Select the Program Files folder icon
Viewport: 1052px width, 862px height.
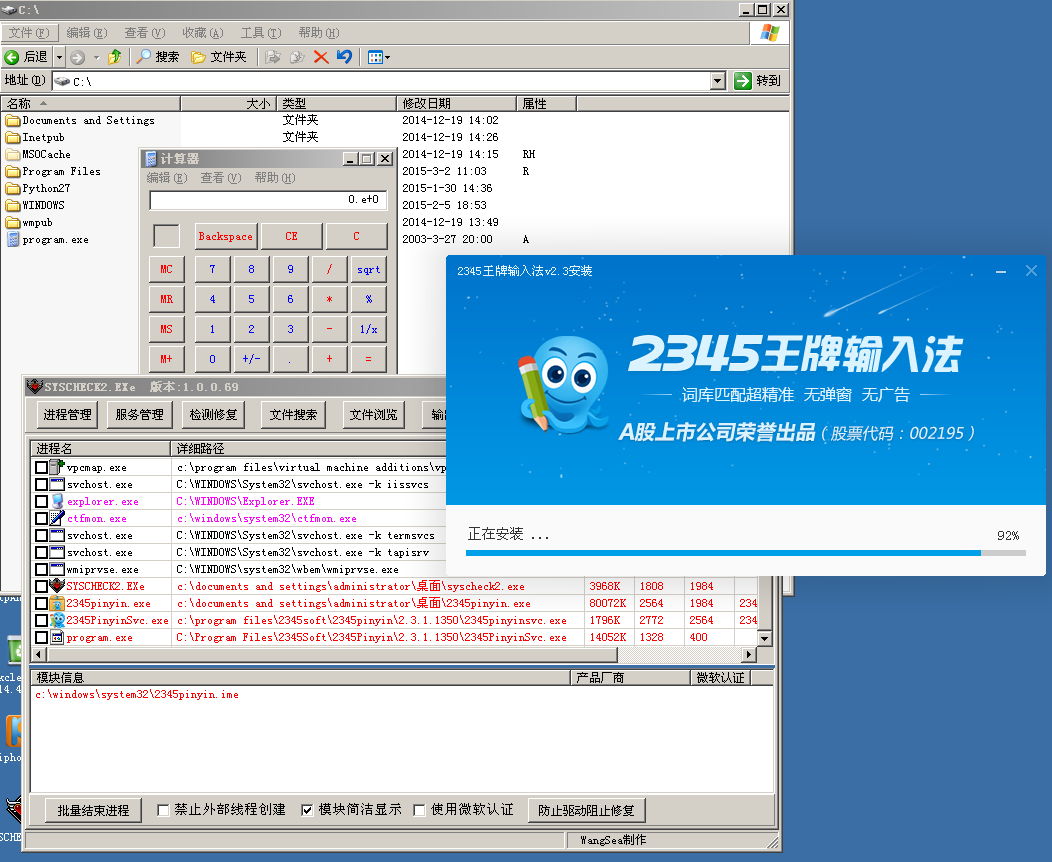pos(13,172)
